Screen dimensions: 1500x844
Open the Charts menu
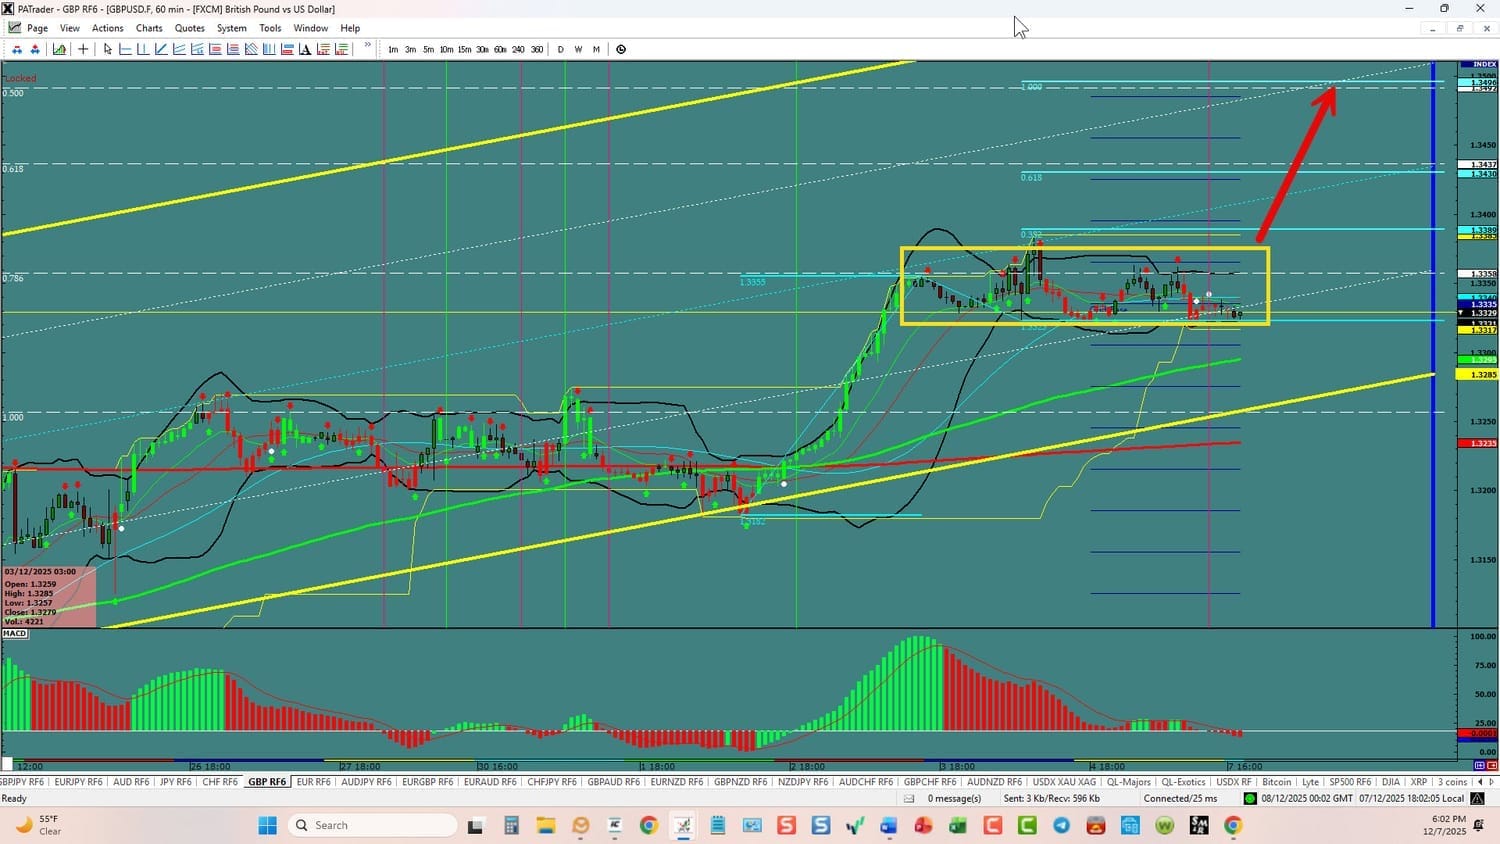[x=149, y=28]
